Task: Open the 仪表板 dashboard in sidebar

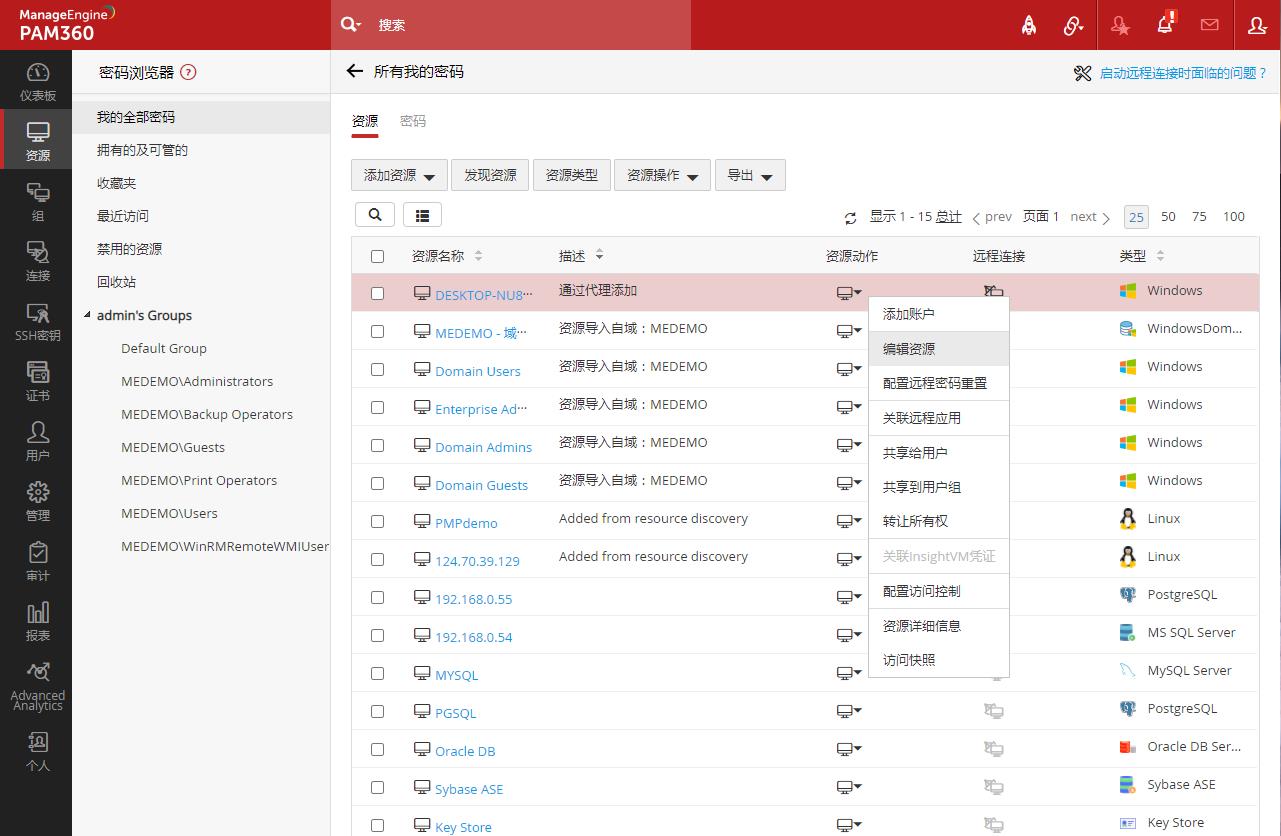Action: coord(37,82)
